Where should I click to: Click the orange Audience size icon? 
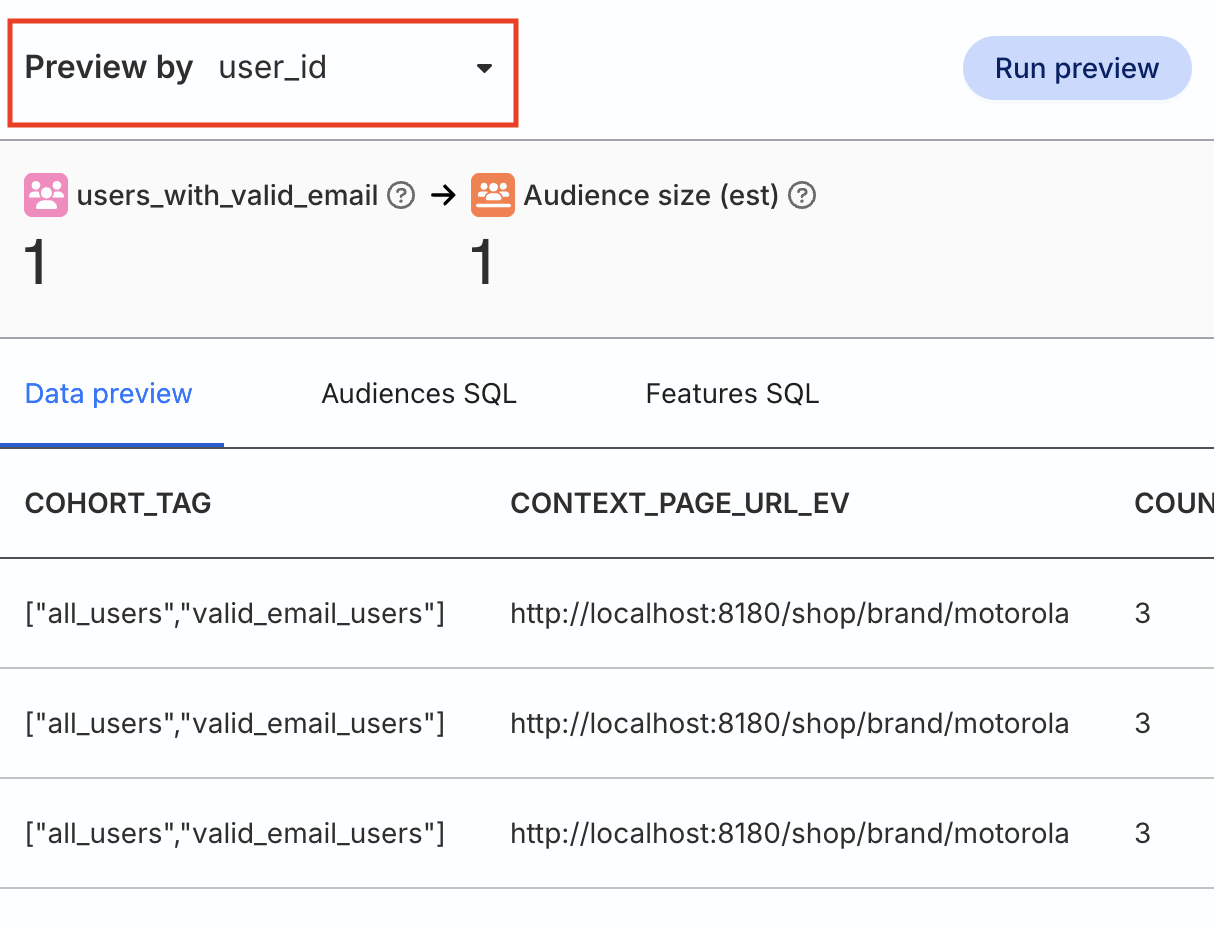coord(492,196)
